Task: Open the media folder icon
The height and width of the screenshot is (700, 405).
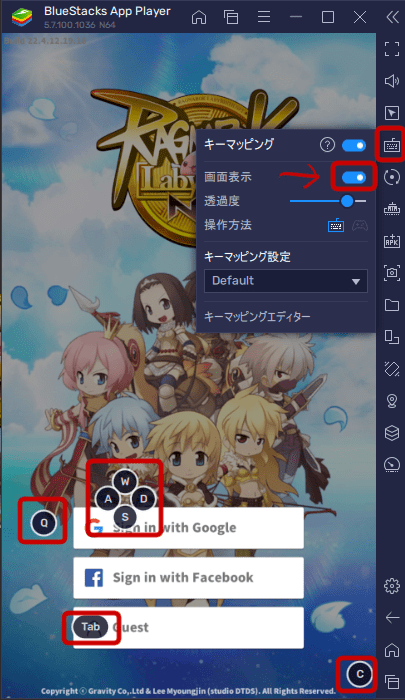Action: 392,305
